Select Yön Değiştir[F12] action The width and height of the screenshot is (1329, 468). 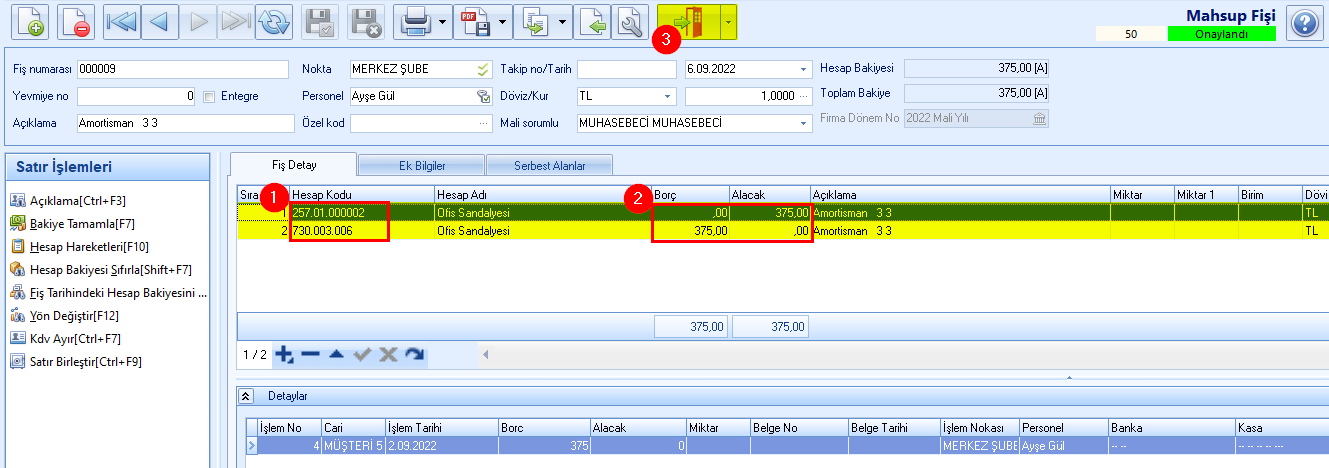tap(76, 316)
